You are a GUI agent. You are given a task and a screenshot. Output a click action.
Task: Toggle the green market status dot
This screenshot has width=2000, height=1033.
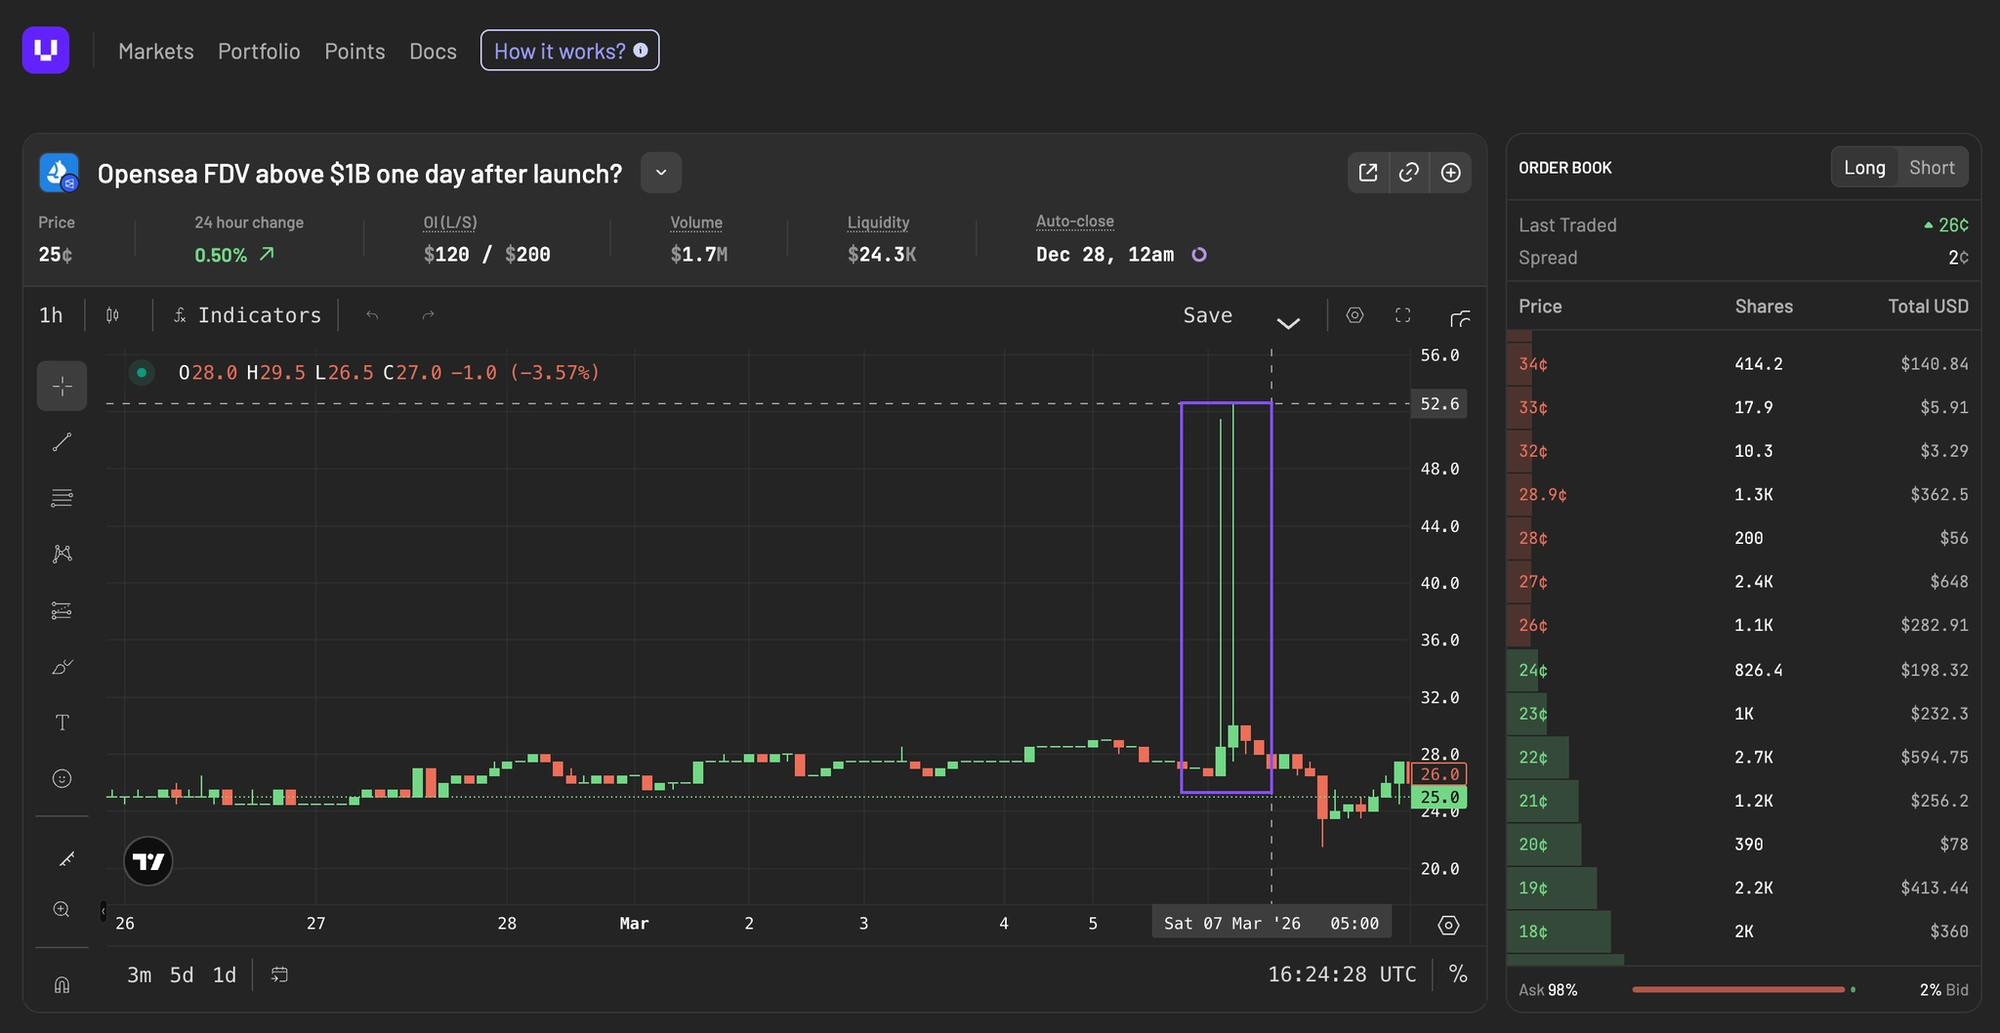pyautogui.click(x=142, y=373)
